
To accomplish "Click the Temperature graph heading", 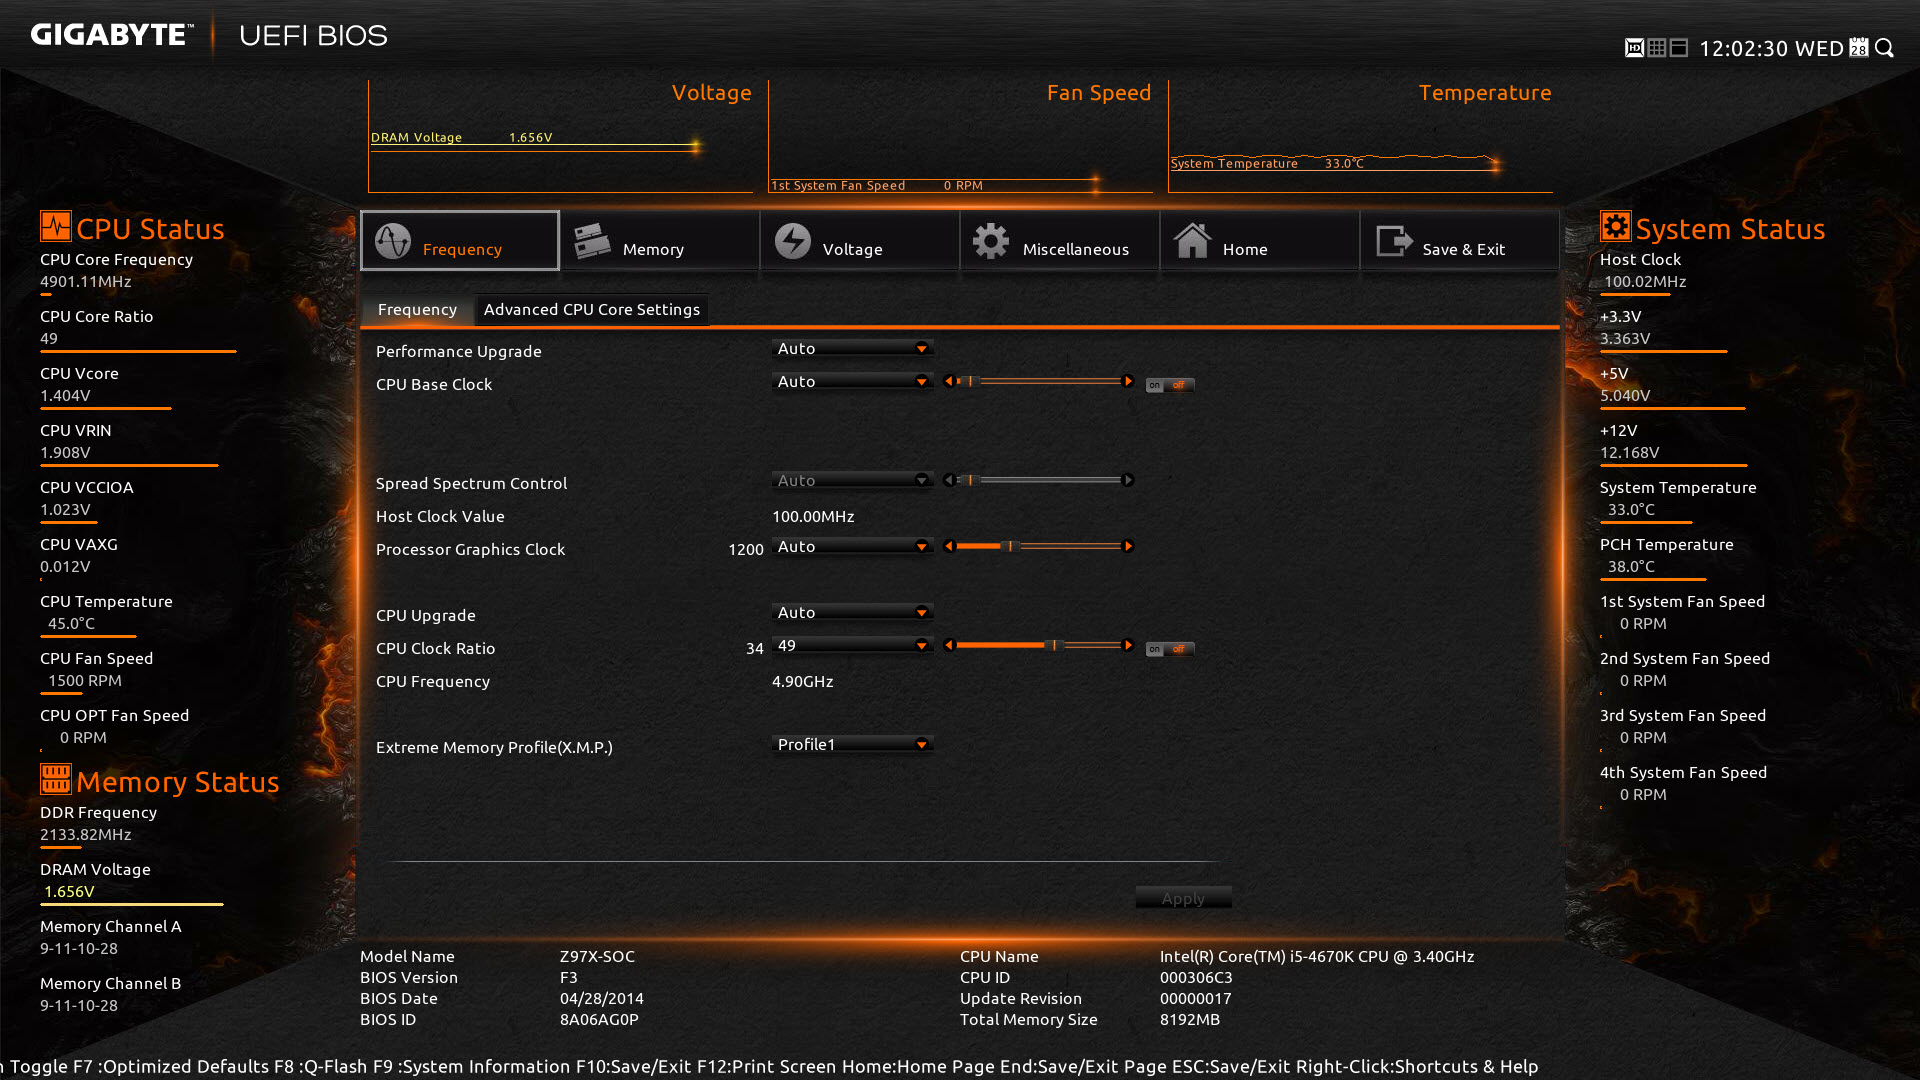I will (1485, 93).
